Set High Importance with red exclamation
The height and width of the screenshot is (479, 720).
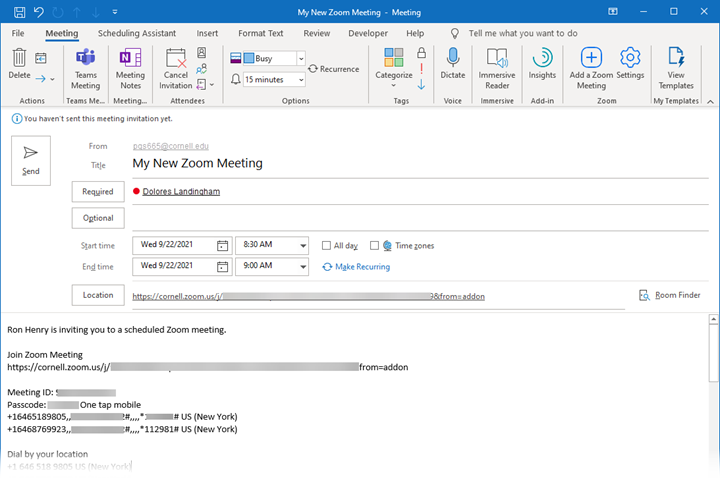click(x=421, y=69)
